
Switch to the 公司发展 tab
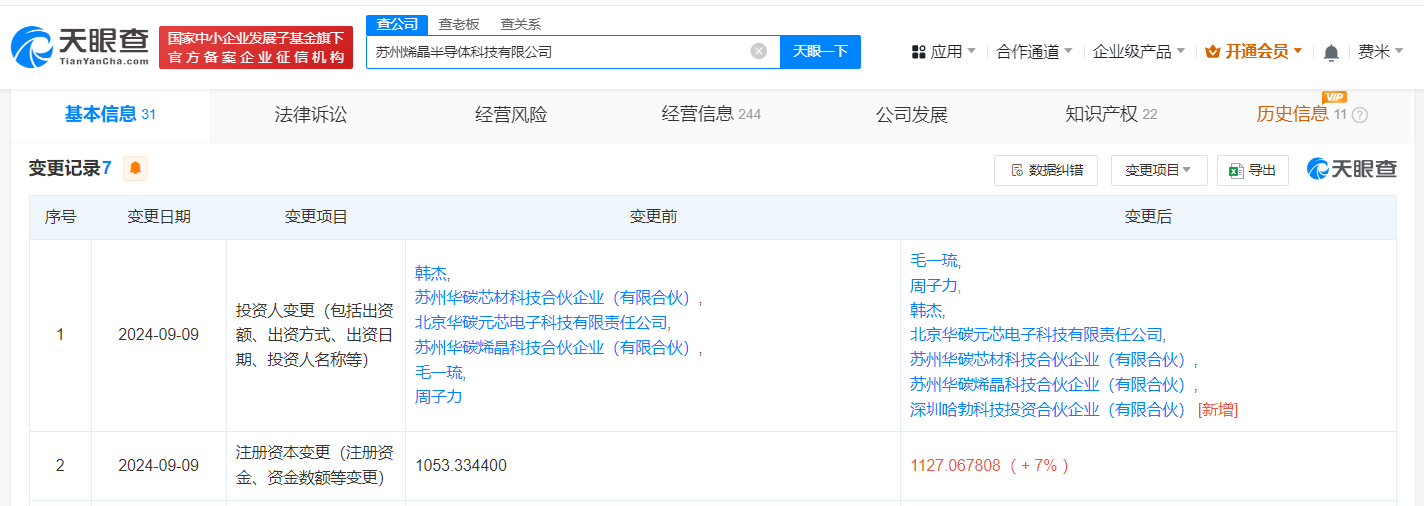click(x=911, y=115)
